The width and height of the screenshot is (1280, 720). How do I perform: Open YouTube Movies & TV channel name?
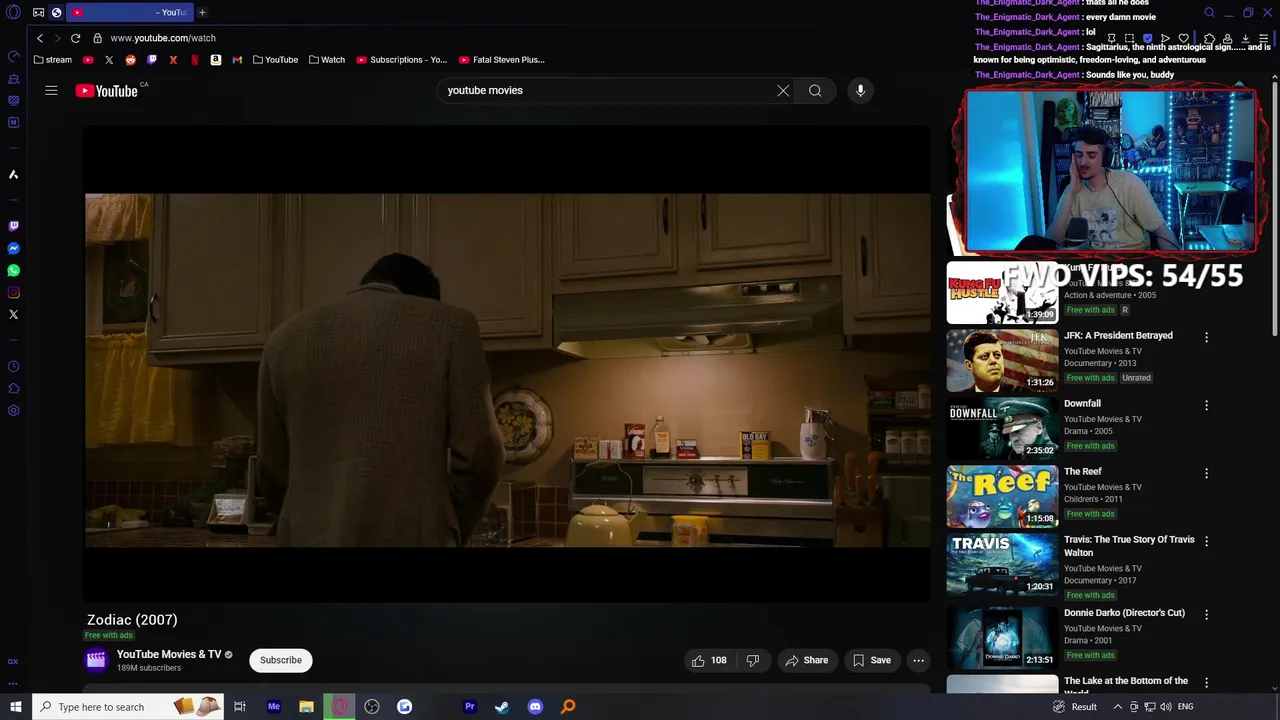point(169,655)
